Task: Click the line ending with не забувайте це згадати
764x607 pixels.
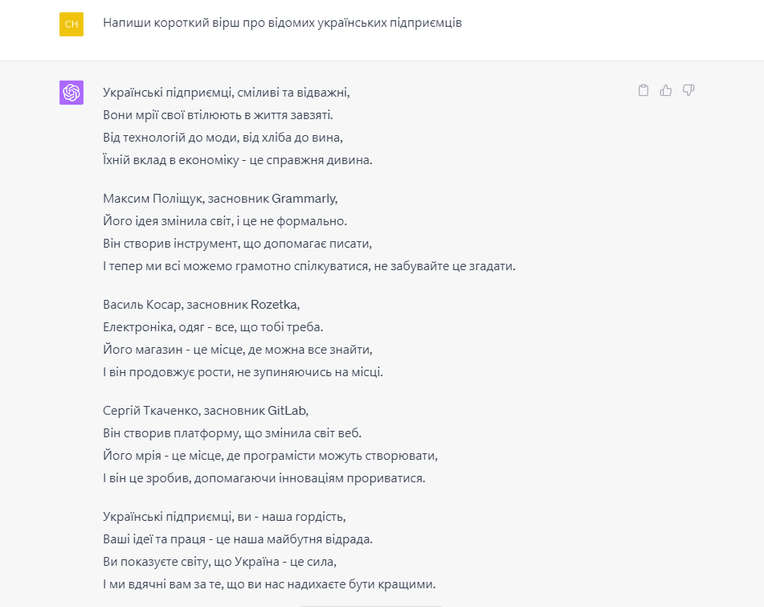Action: click(309, 266)
